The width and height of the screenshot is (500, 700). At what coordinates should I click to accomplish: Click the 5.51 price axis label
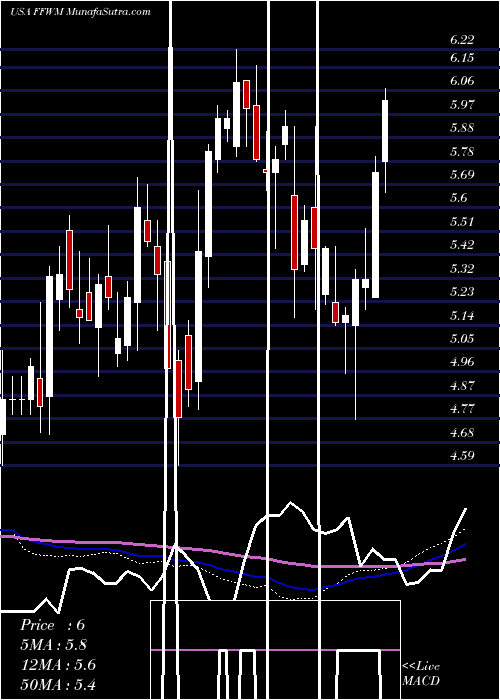click(461, 221)
